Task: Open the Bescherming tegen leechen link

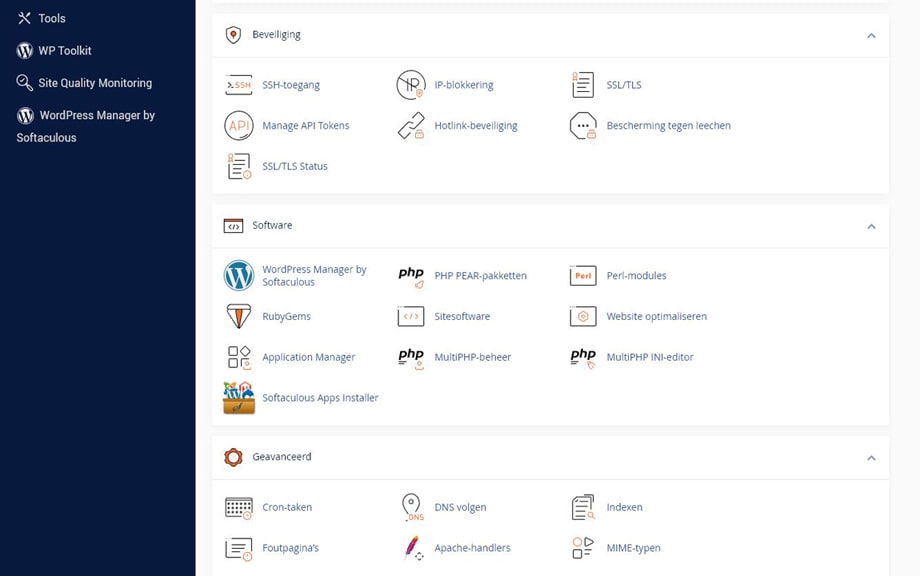Action: pos(668,126)
